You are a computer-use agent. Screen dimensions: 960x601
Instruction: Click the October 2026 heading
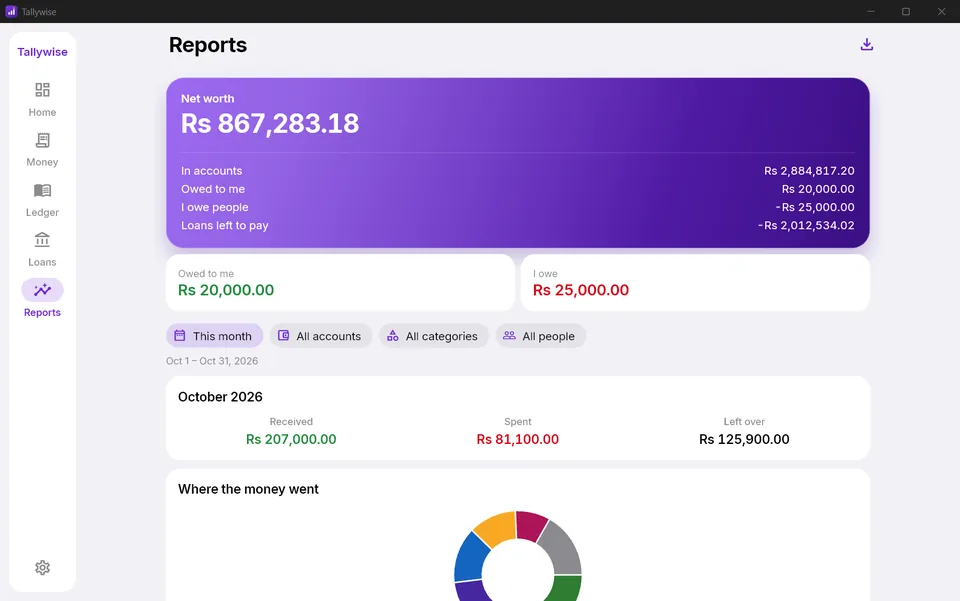tap(220, 397)
